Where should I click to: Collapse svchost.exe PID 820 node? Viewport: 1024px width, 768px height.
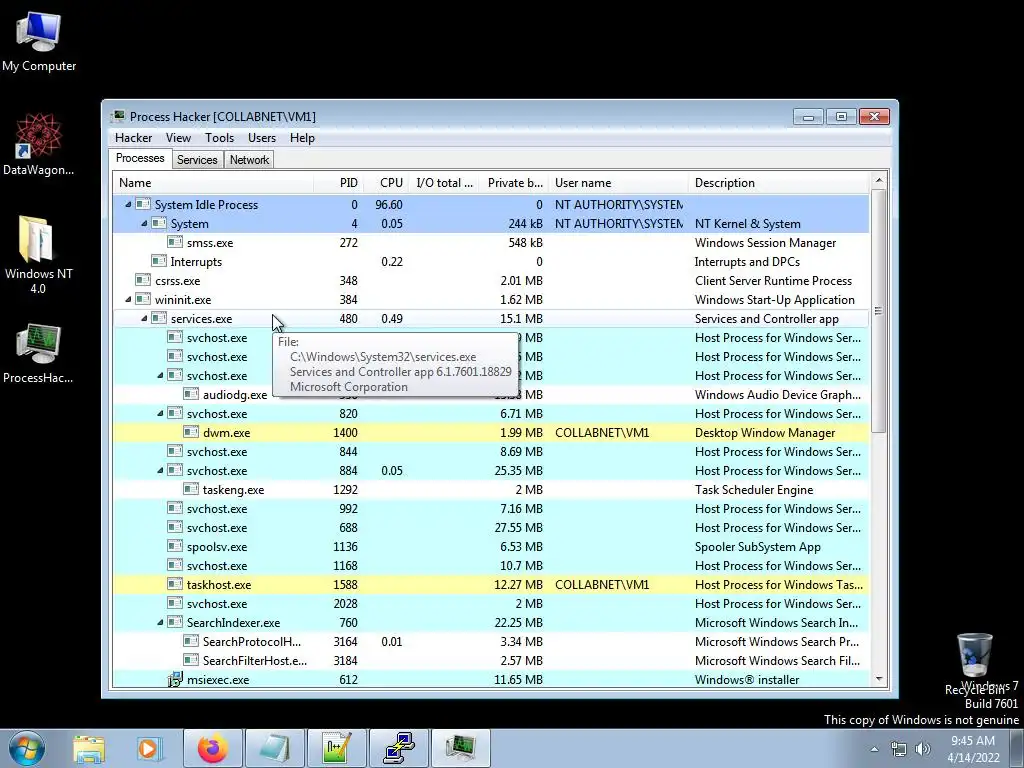coord(160,413)
